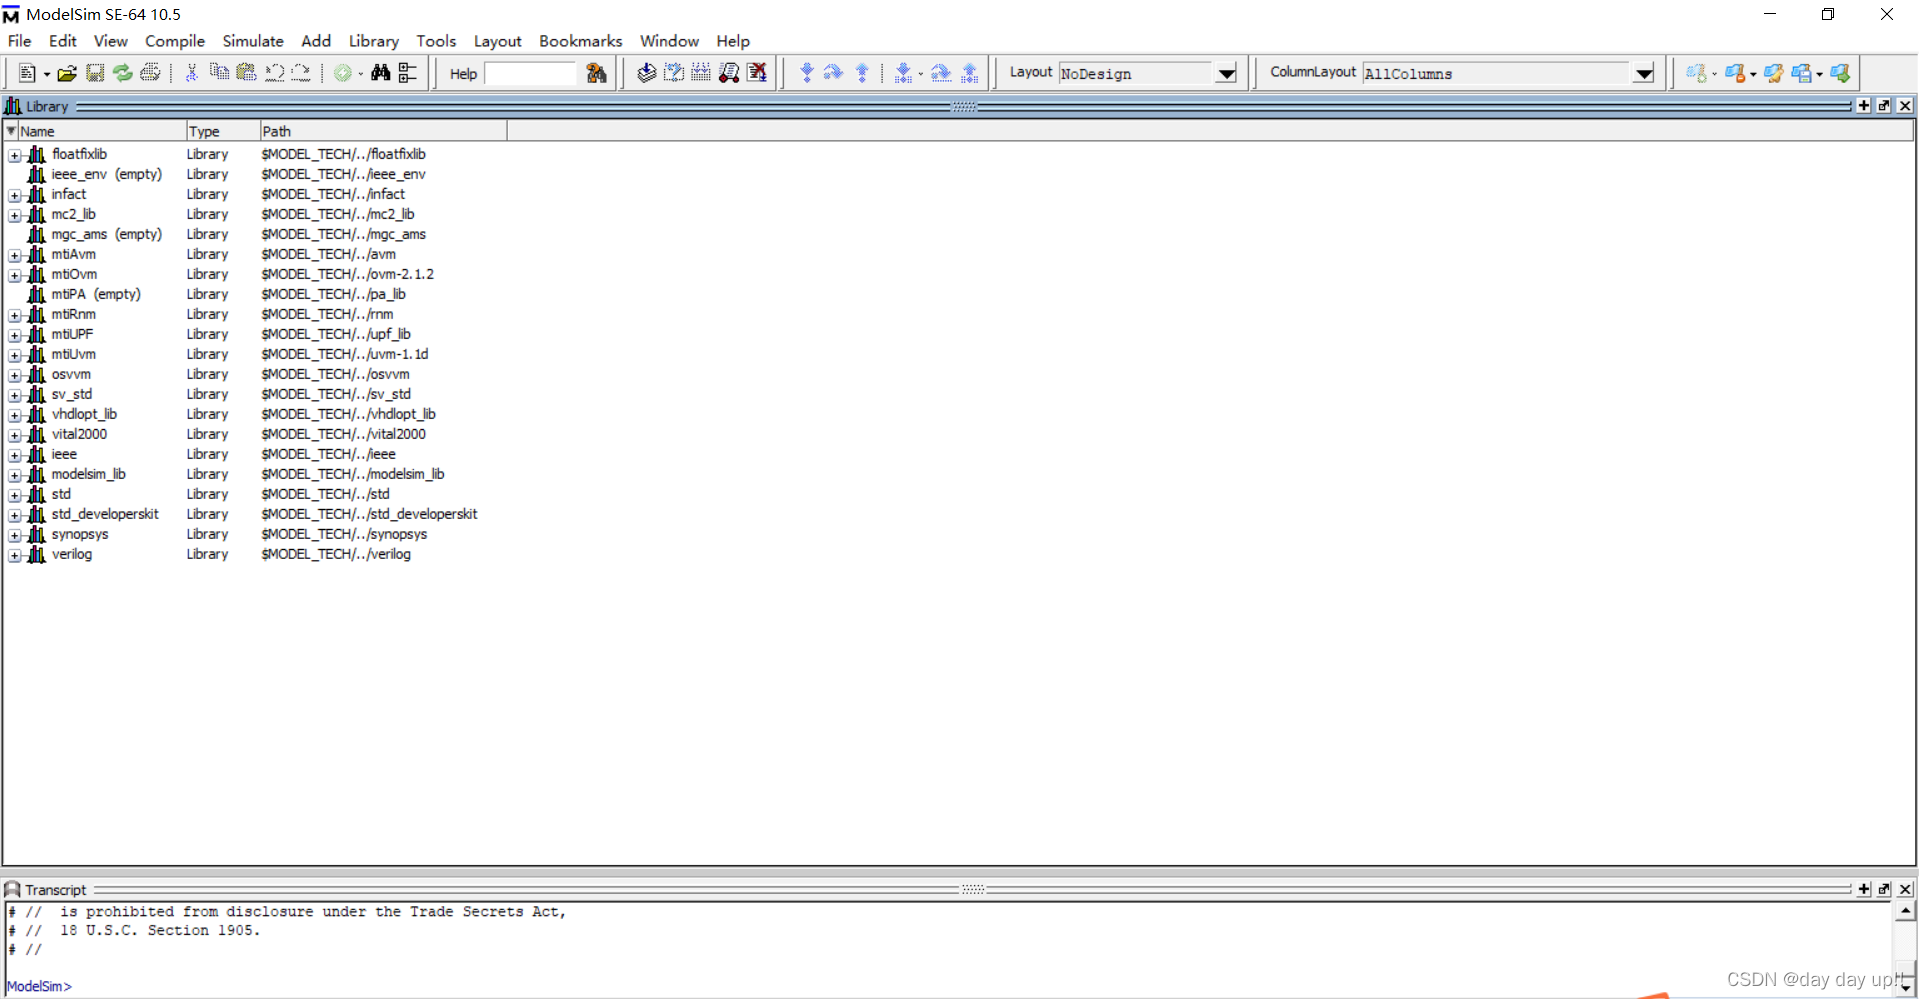Open the Tools menu
The height and width of the screenshot is (999, 1919).
pos(436,41)
